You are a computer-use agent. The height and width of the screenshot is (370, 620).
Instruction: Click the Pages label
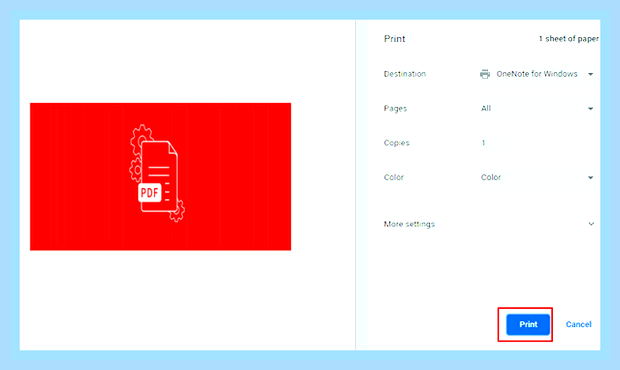[395, 109]
